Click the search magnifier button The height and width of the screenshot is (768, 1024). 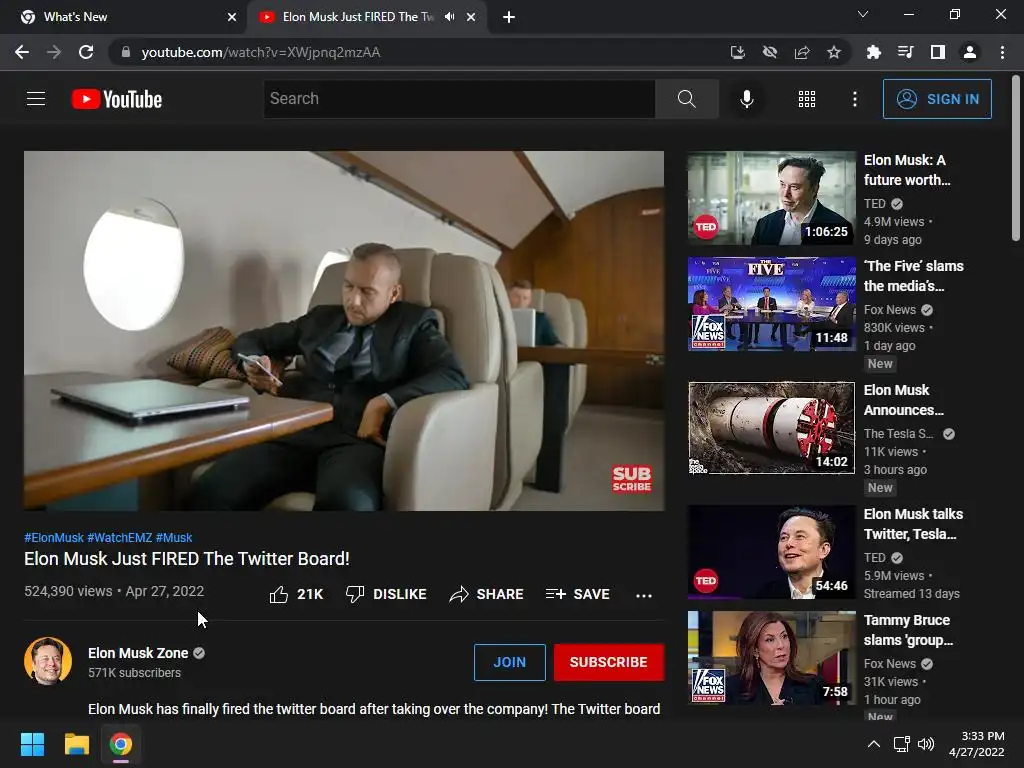tap(686, 99)
